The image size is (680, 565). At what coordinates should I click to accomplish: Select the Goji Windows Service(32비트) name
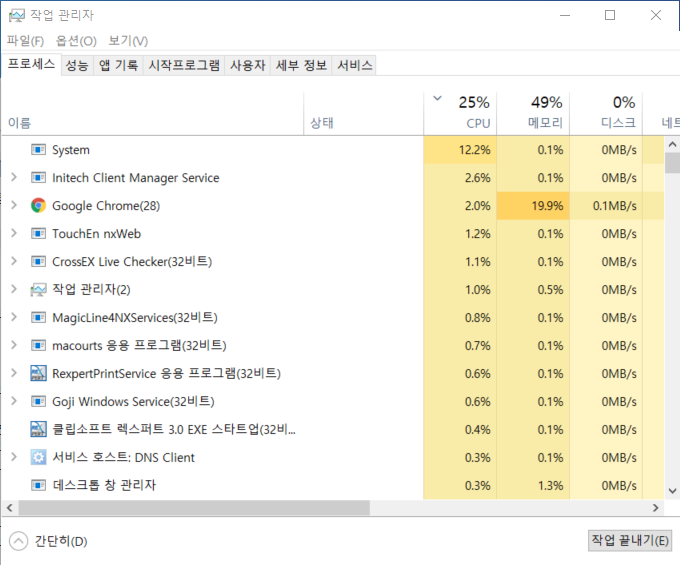pyautogui.click(x=133, y=402)
